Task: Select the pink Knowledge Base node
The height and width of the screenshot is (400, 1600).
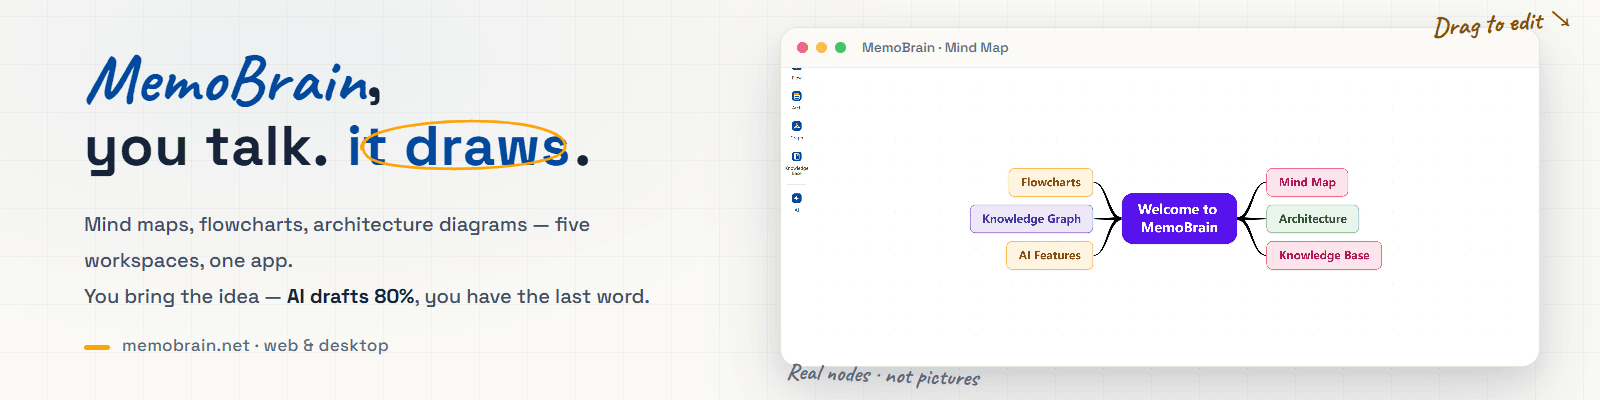Action: 1324,255
